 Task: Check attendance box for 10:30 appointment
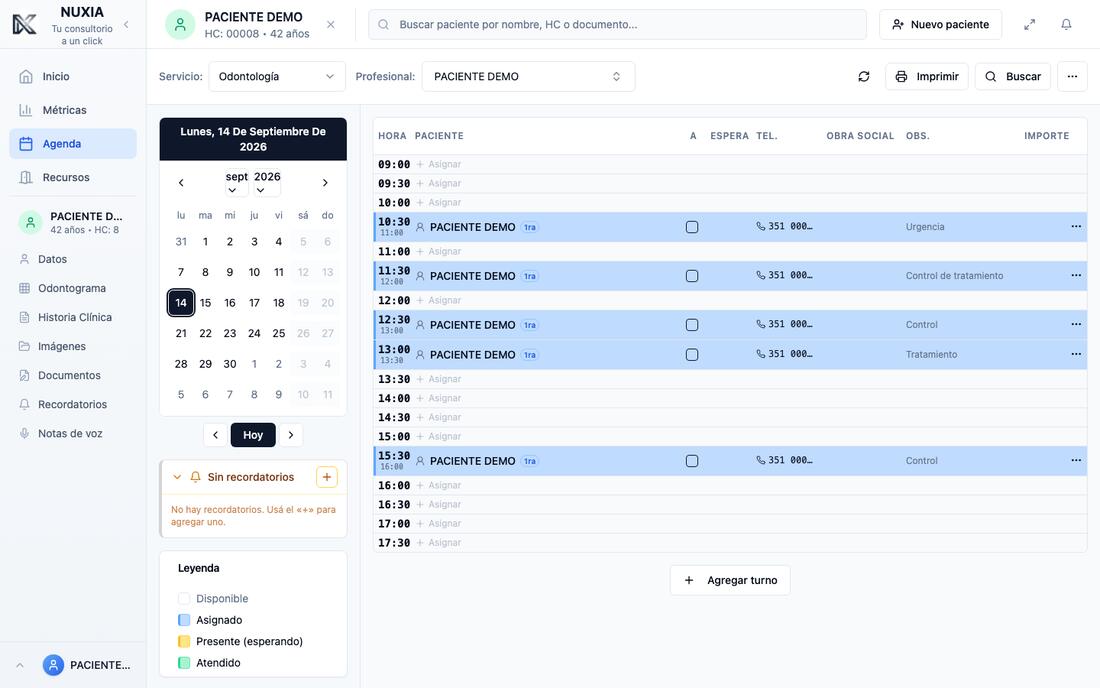click(692, 227)
